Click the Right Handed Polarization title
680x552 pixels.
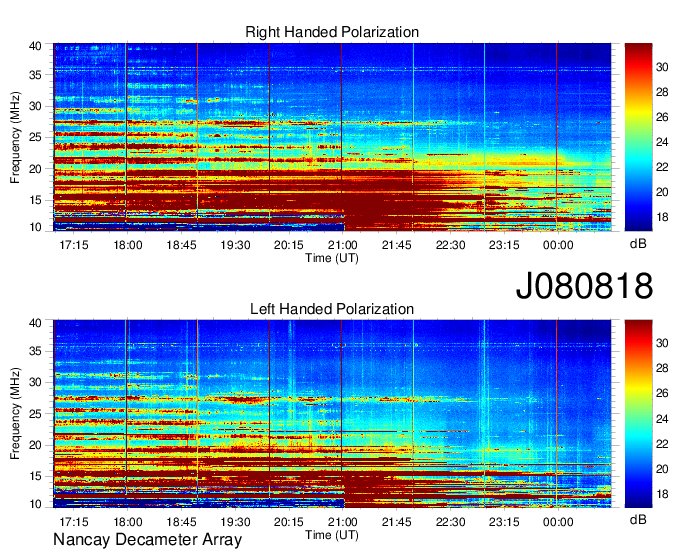point(332,32)
